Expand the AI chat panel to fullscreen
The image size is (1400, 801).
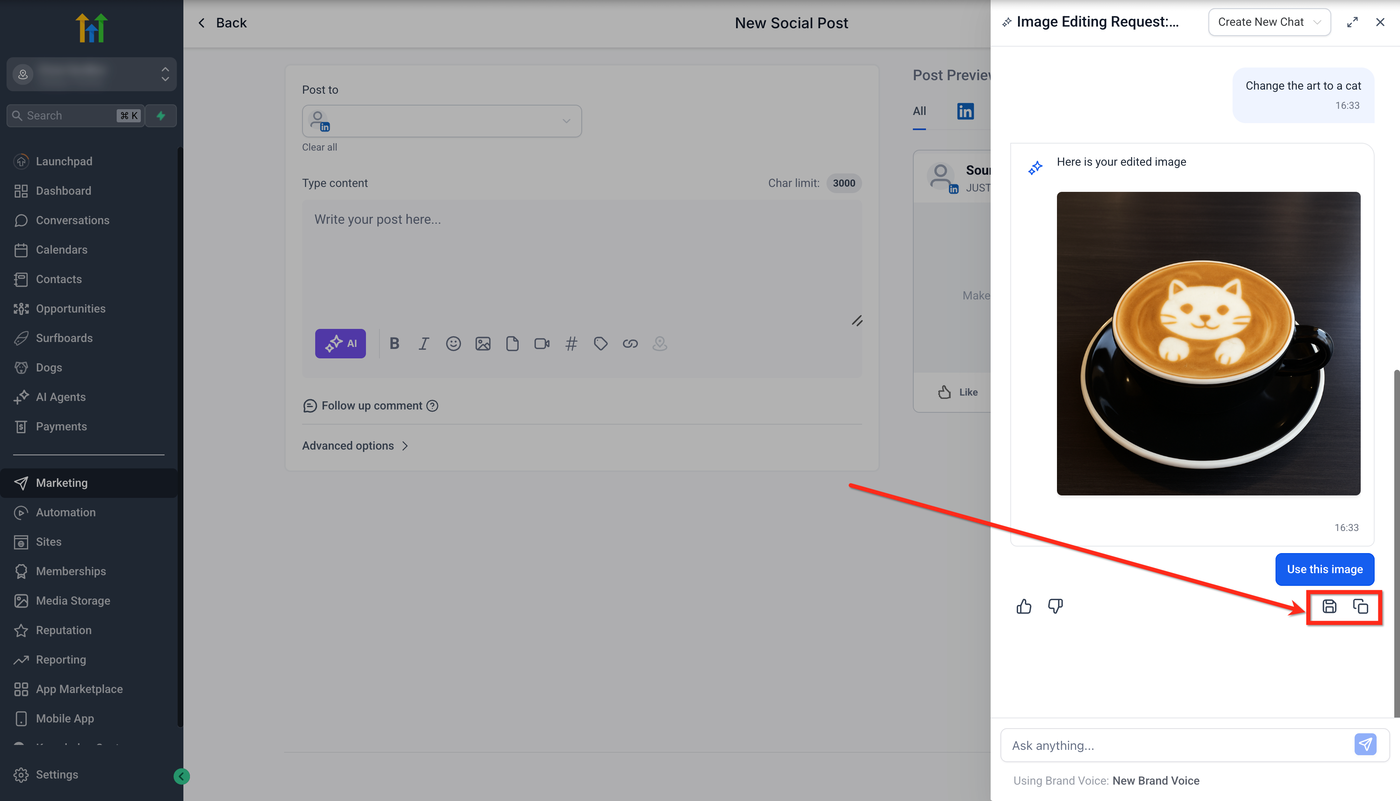pyautogui.click(x=1352, y=22)
